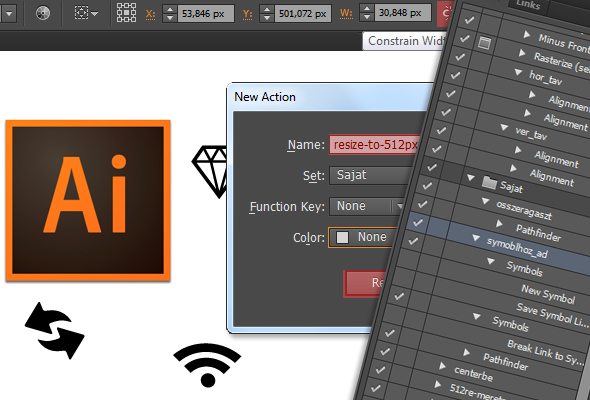Image resolution: width=590 pixels, height=400 pixels.
Task: Select the Save Symbol Li... row
Action: point(552,315)
